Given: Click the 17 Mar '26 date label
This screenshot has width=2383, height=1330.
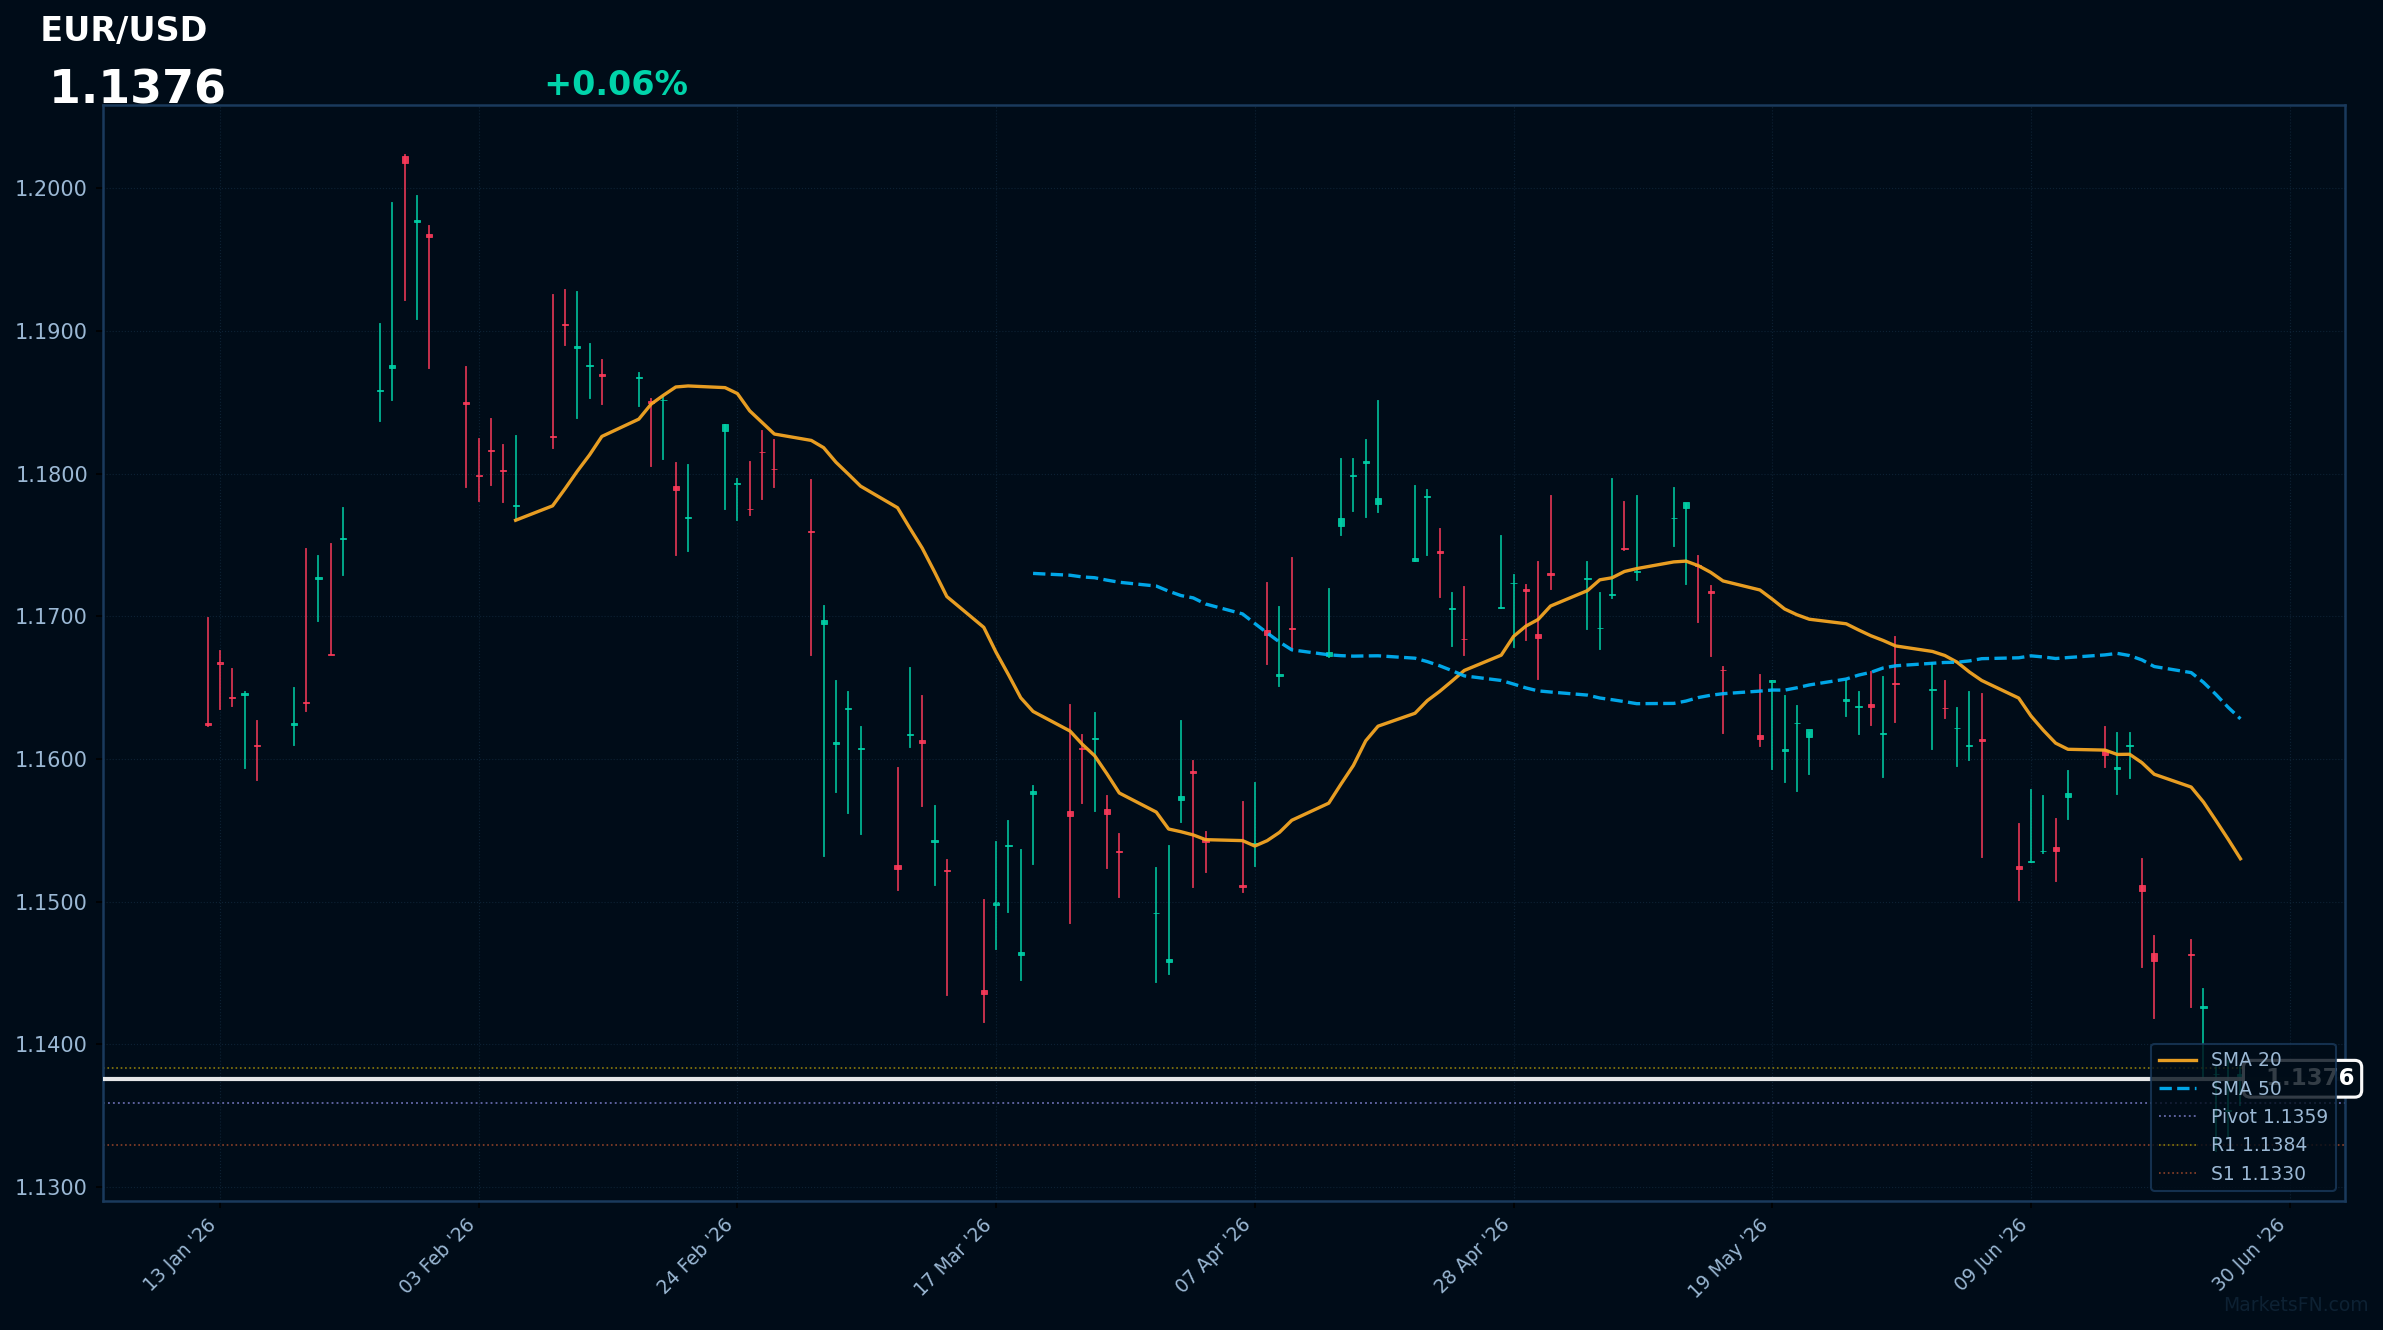Looking at the screenshot, I should pyautogui.click(x=953, y=1257).
